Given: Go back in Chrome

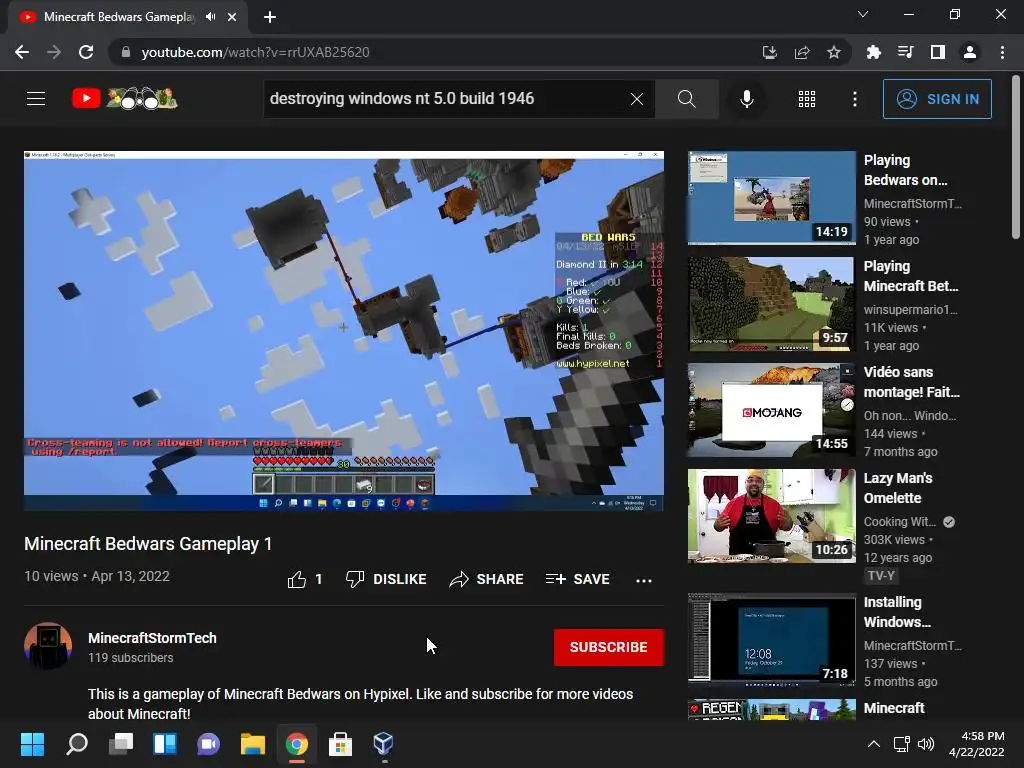Looking at the screenshot, I should click(x=22, y=52).
